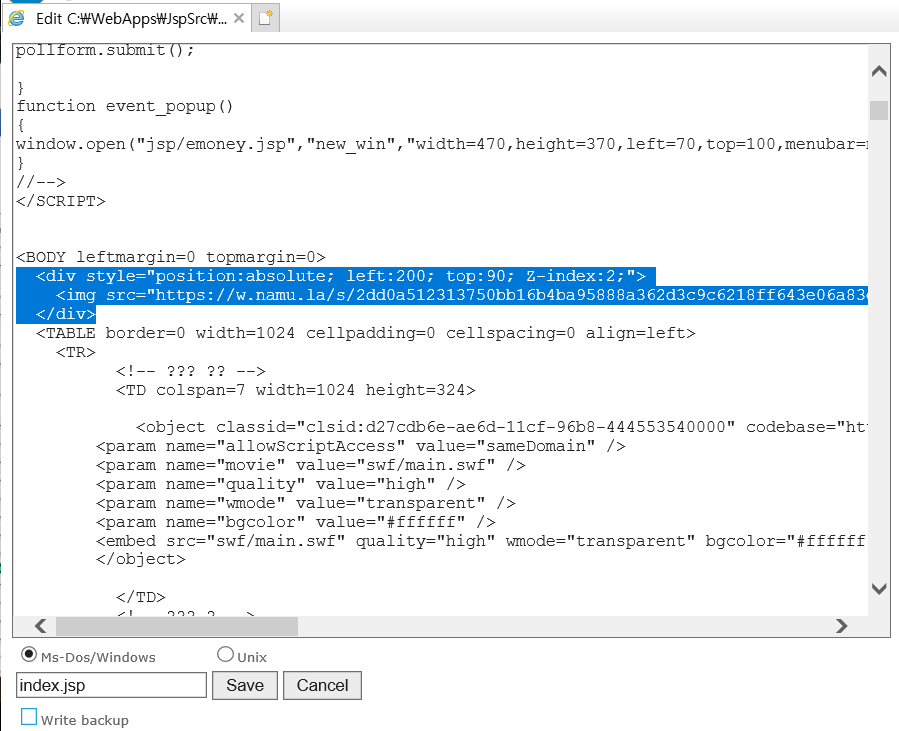Screen dimensions: 899x731
Task: Click the 'pollform.submit();' line
Action: point(105,50)
